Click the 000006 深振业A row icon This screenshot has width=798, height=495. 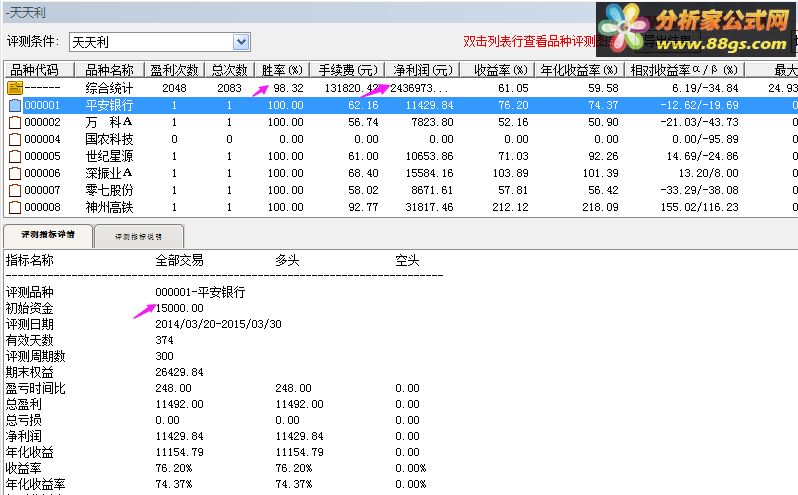[x=15, y=173]
